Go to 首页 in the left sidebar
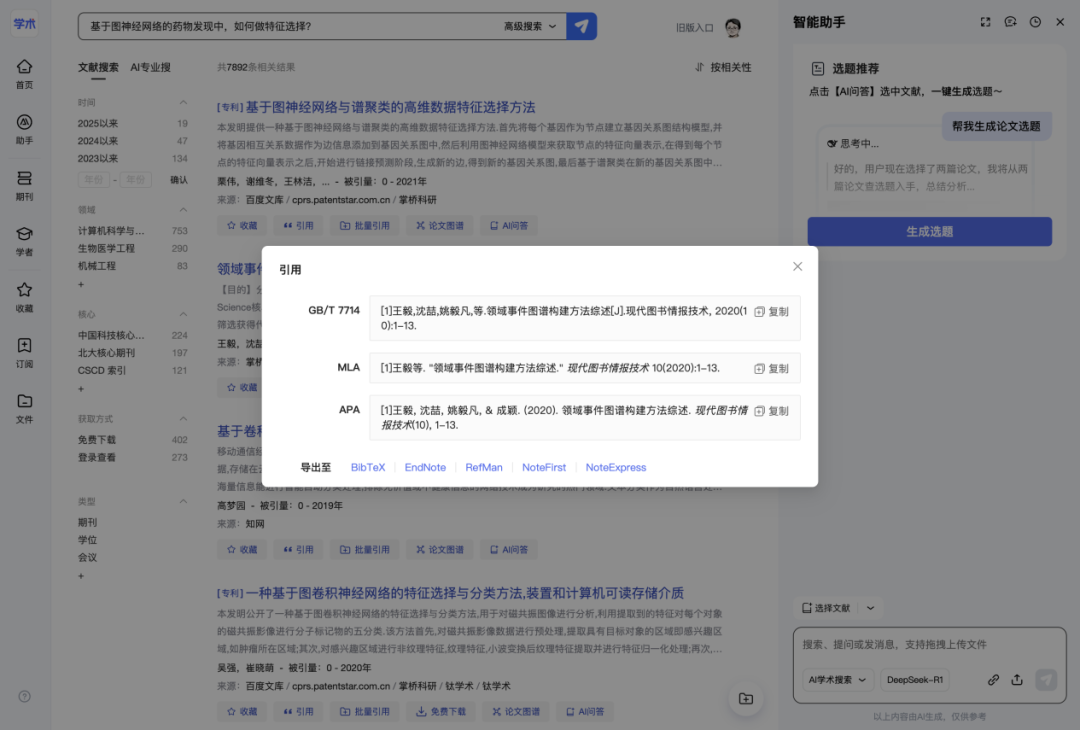The height and width of the screenshot is (730, 1080). [24, 74]
